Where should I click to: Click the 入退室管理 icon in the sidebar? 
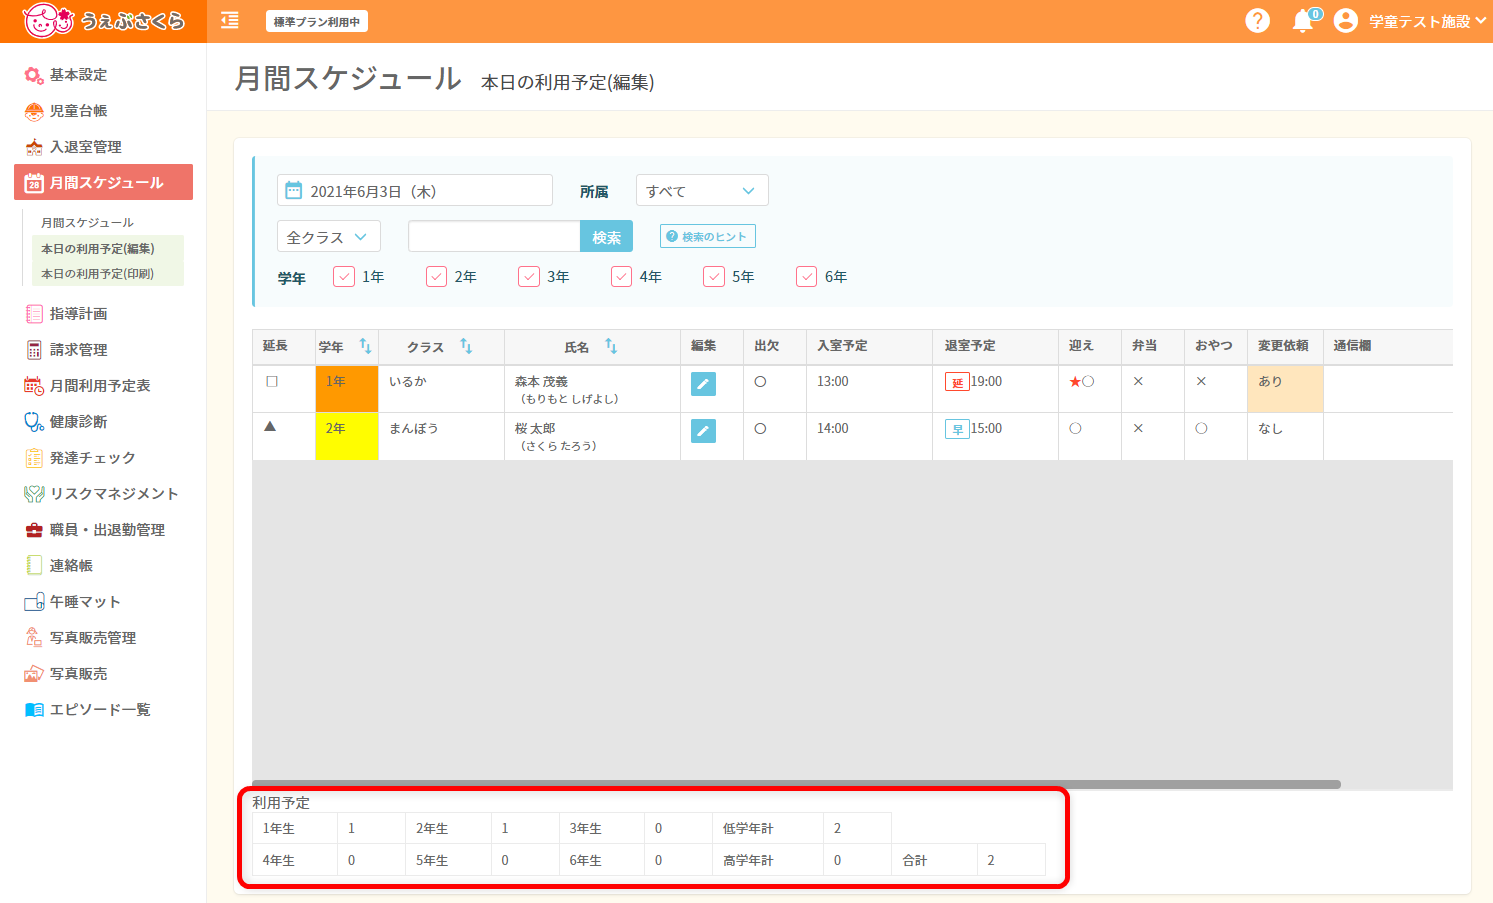click(x=34, y=147)
